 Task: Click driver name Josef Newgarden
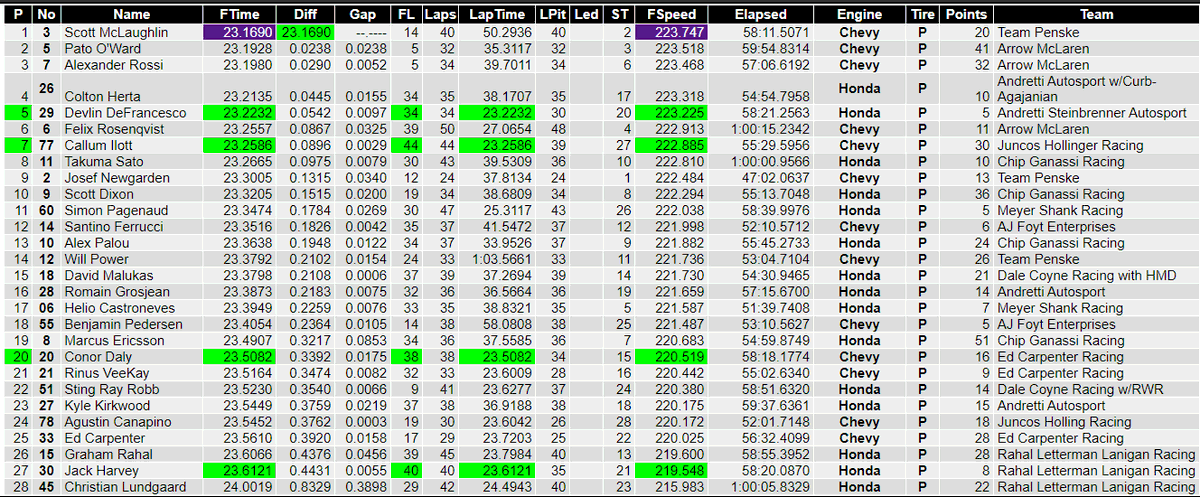point(116,178)
